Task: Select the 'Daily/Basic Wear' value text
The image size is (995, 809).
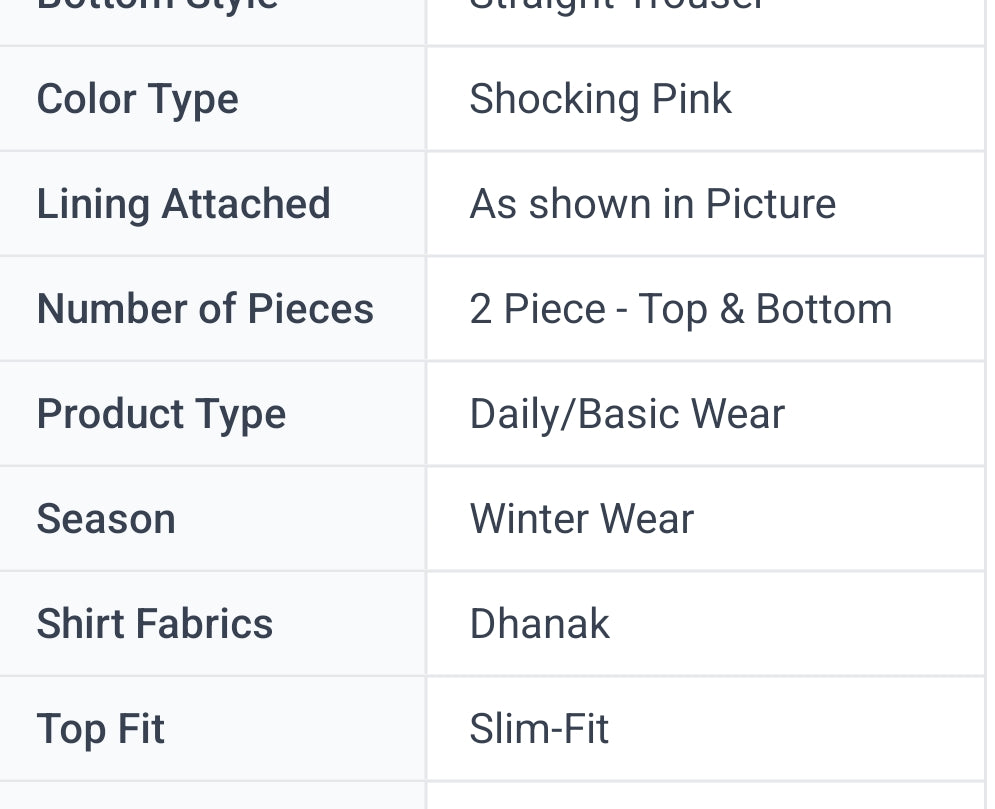Action: (x=627, y=414)
